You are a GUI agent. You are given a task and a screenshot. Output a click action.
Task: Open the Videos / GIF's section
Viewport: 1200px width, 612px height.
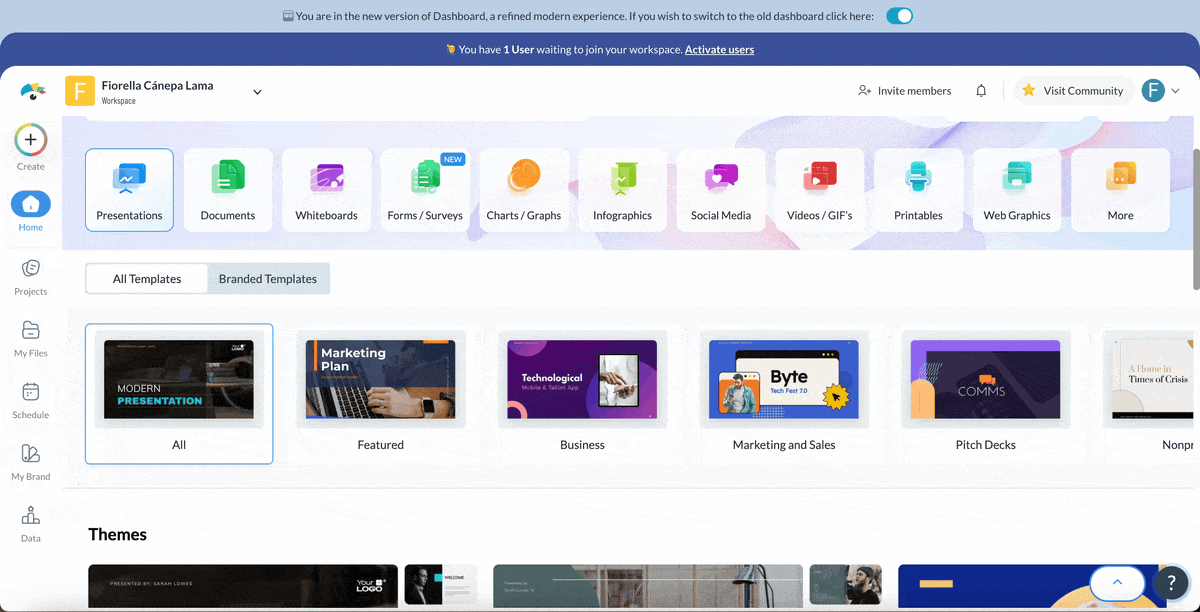[x=820, y=189]
